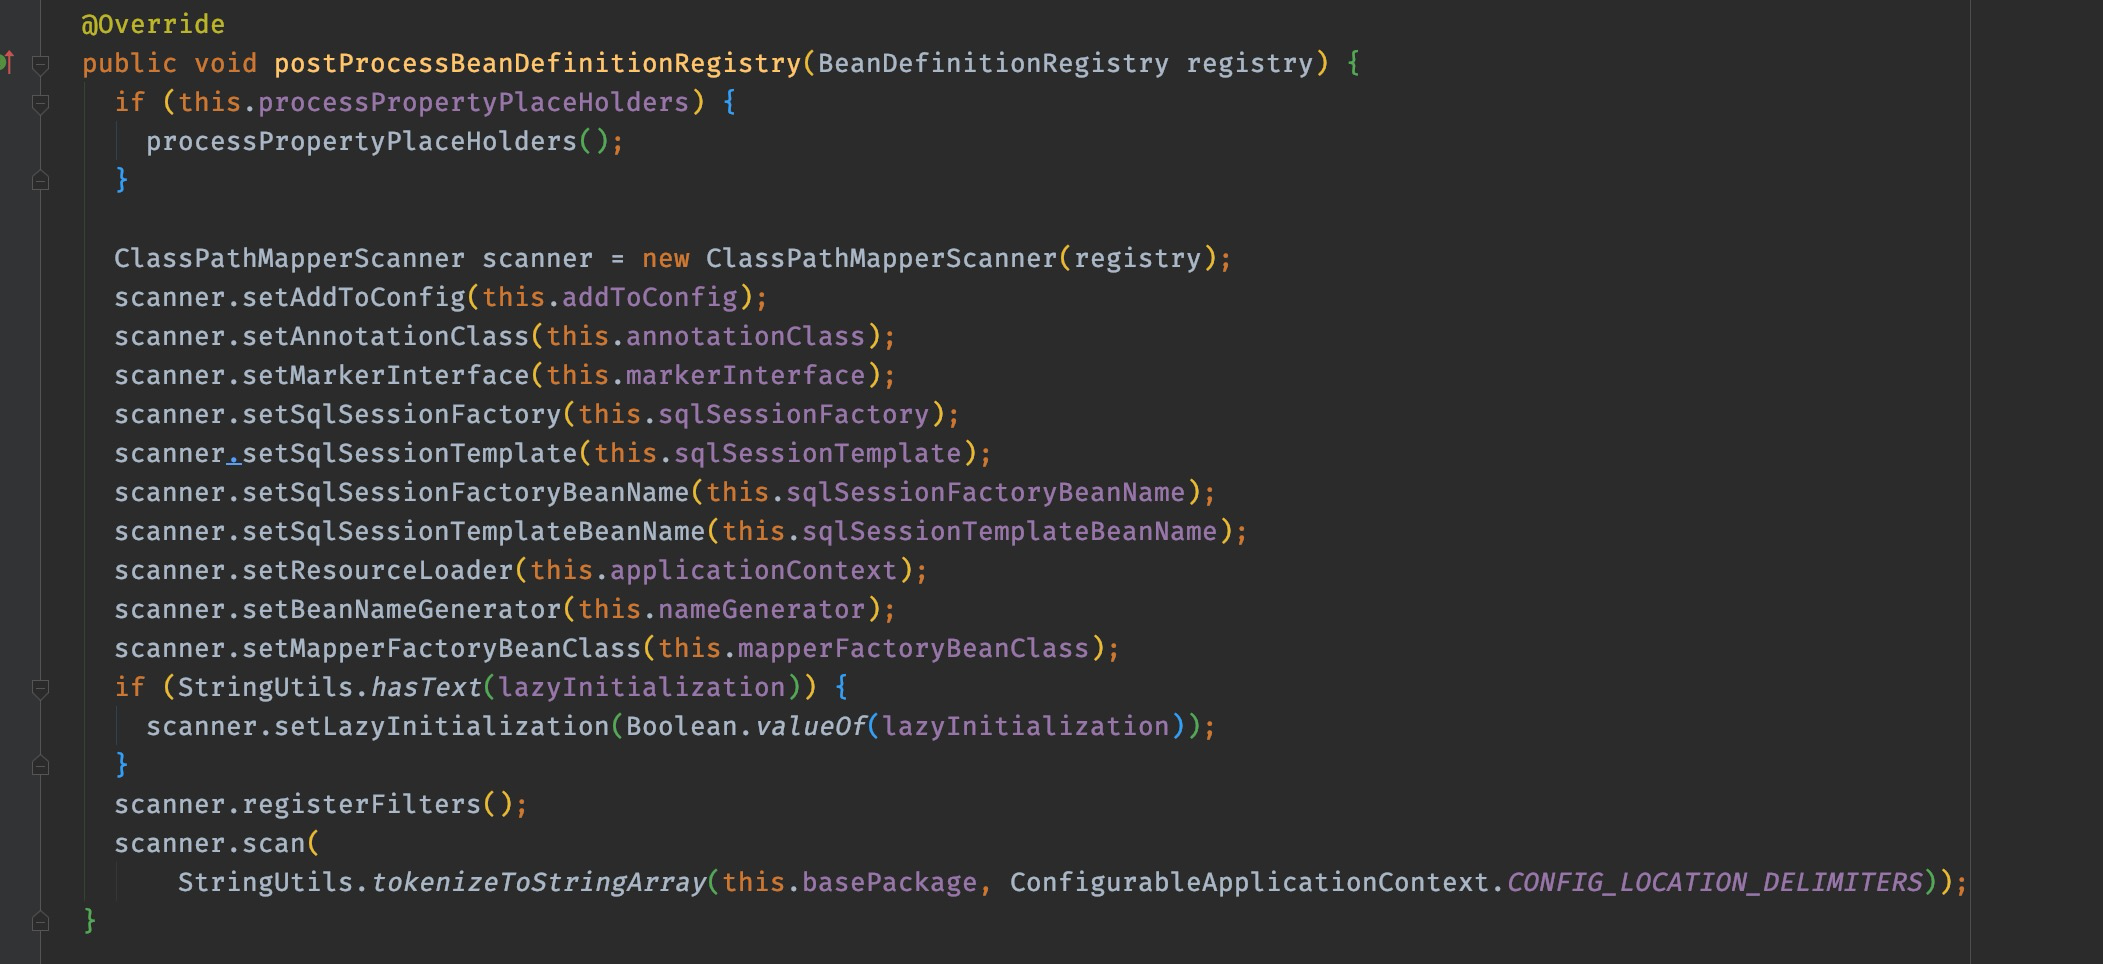Click the setAddToConfig method call
The height and width of the screenshot is (964, 2103).
[354, 297]
